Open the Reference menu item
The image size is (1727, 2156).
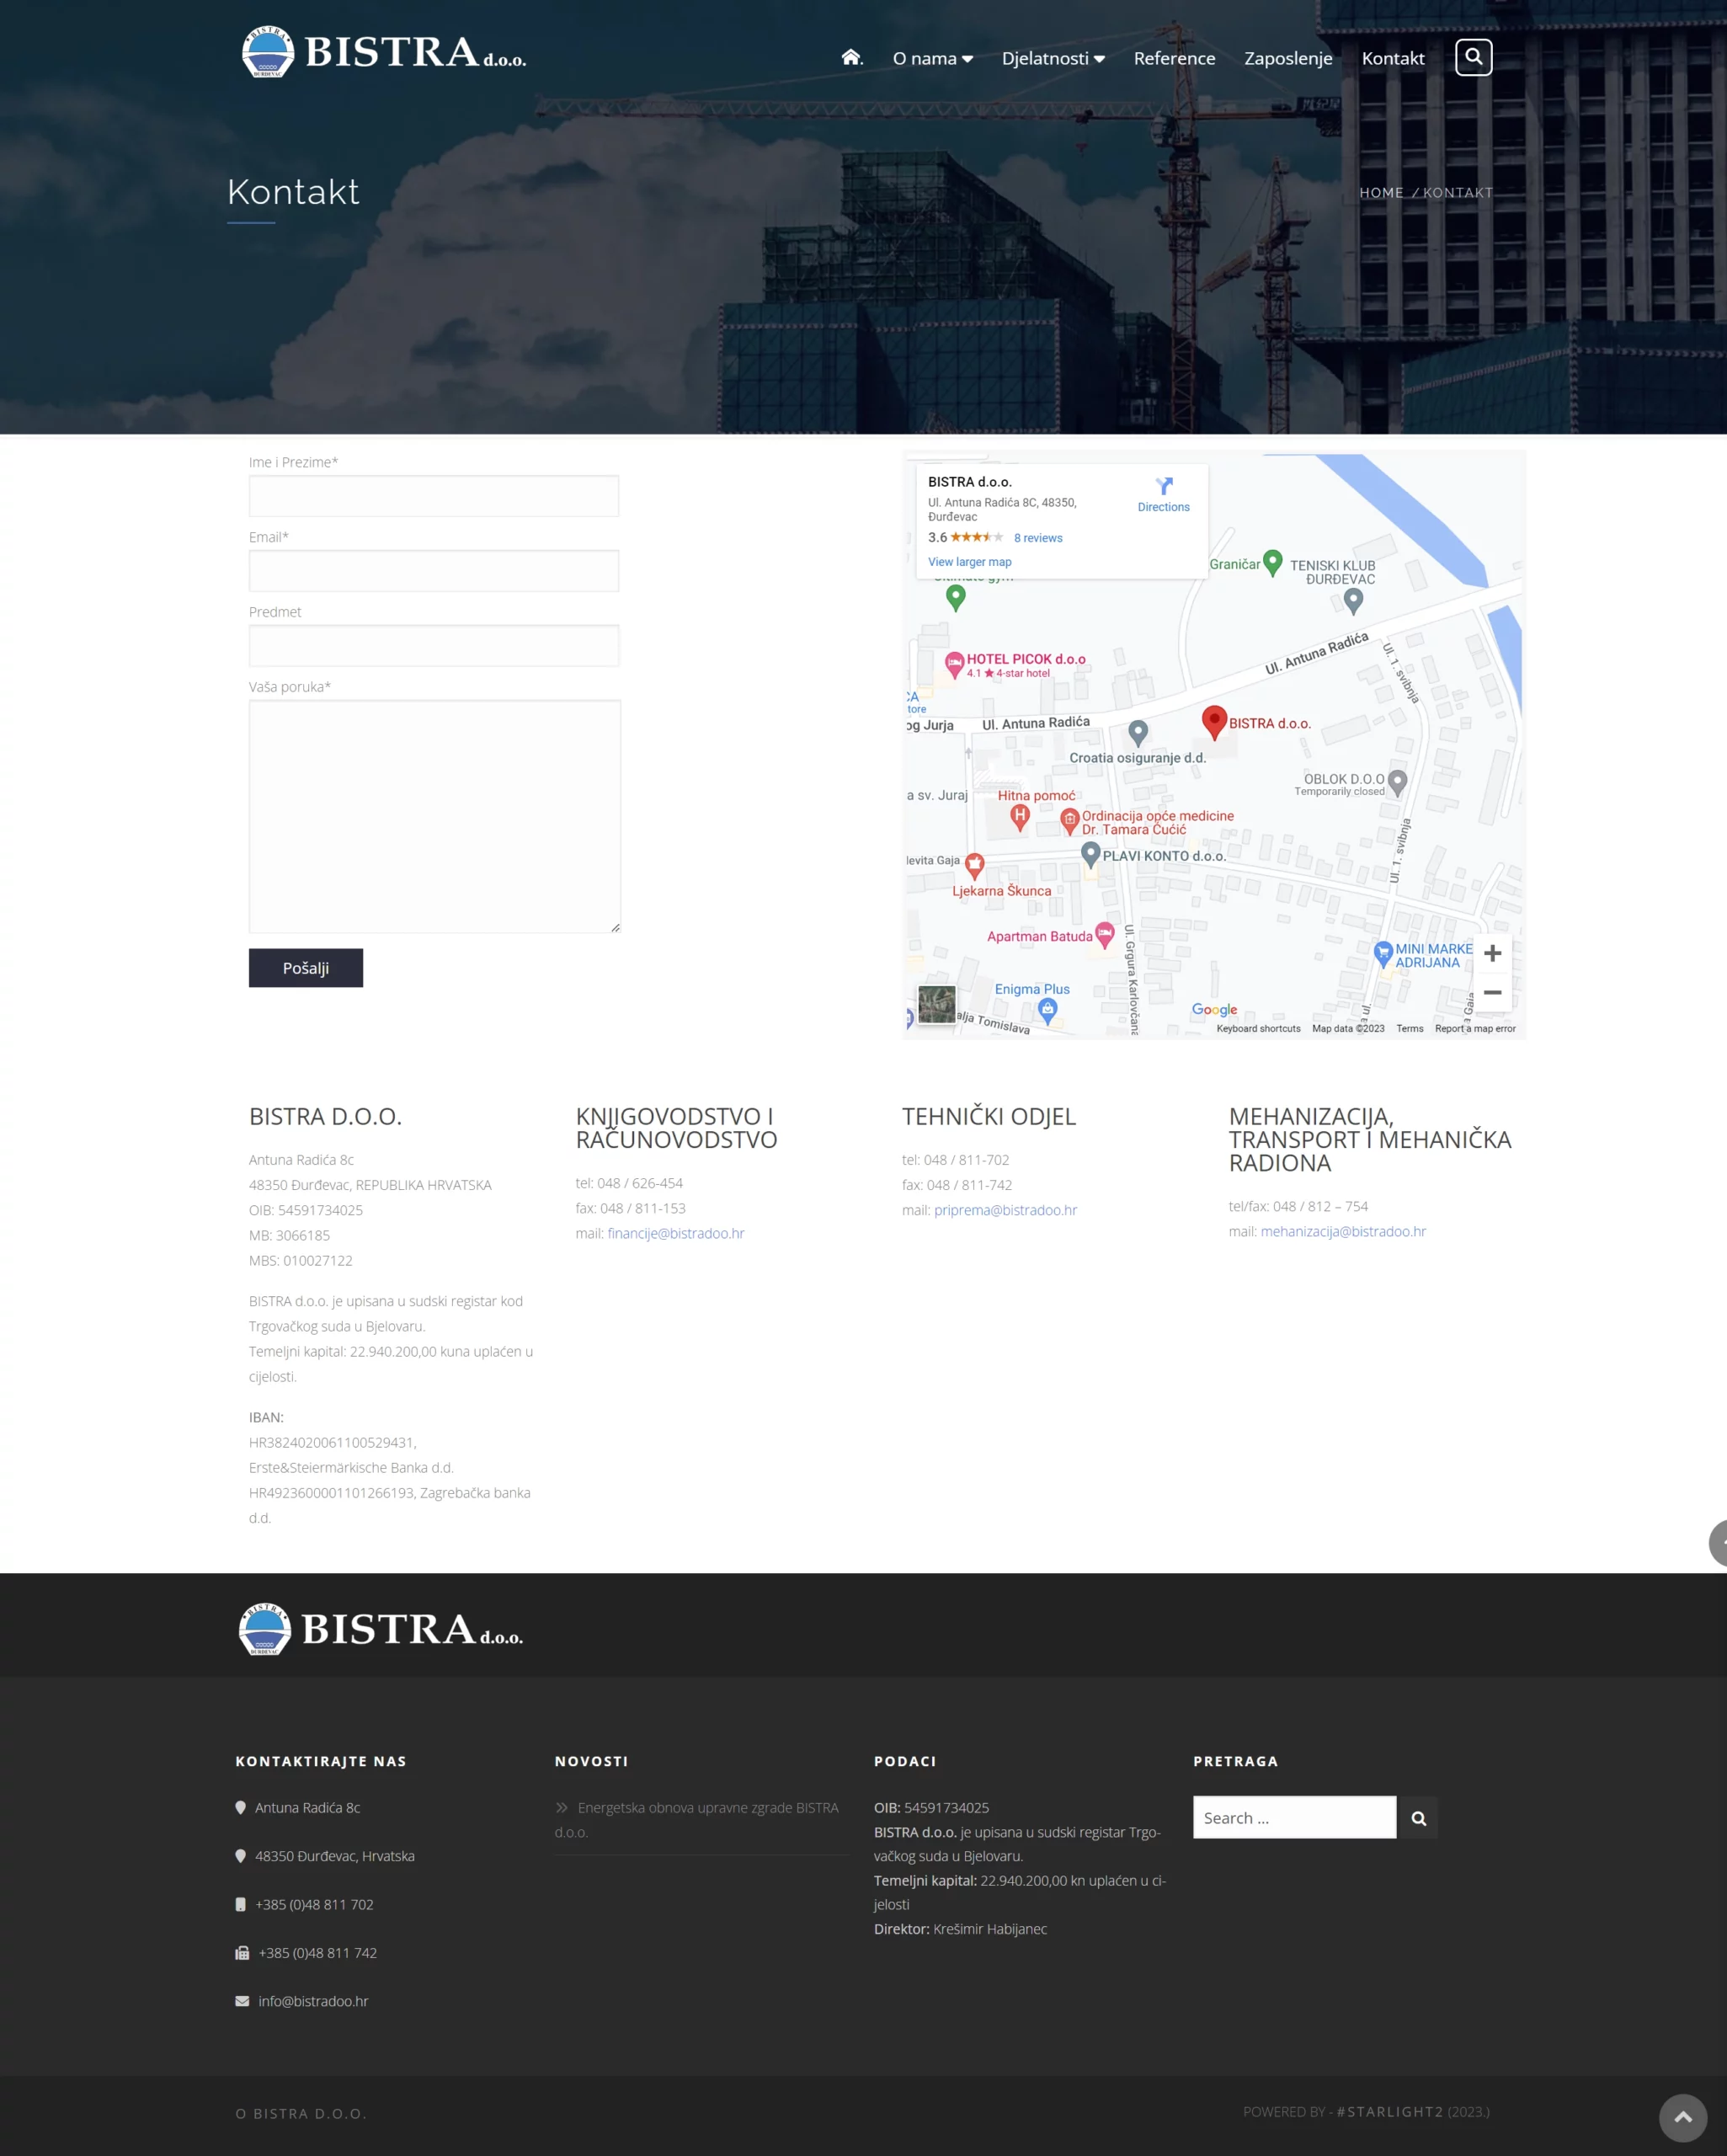pyautogui.click(x=1174, y=59)
